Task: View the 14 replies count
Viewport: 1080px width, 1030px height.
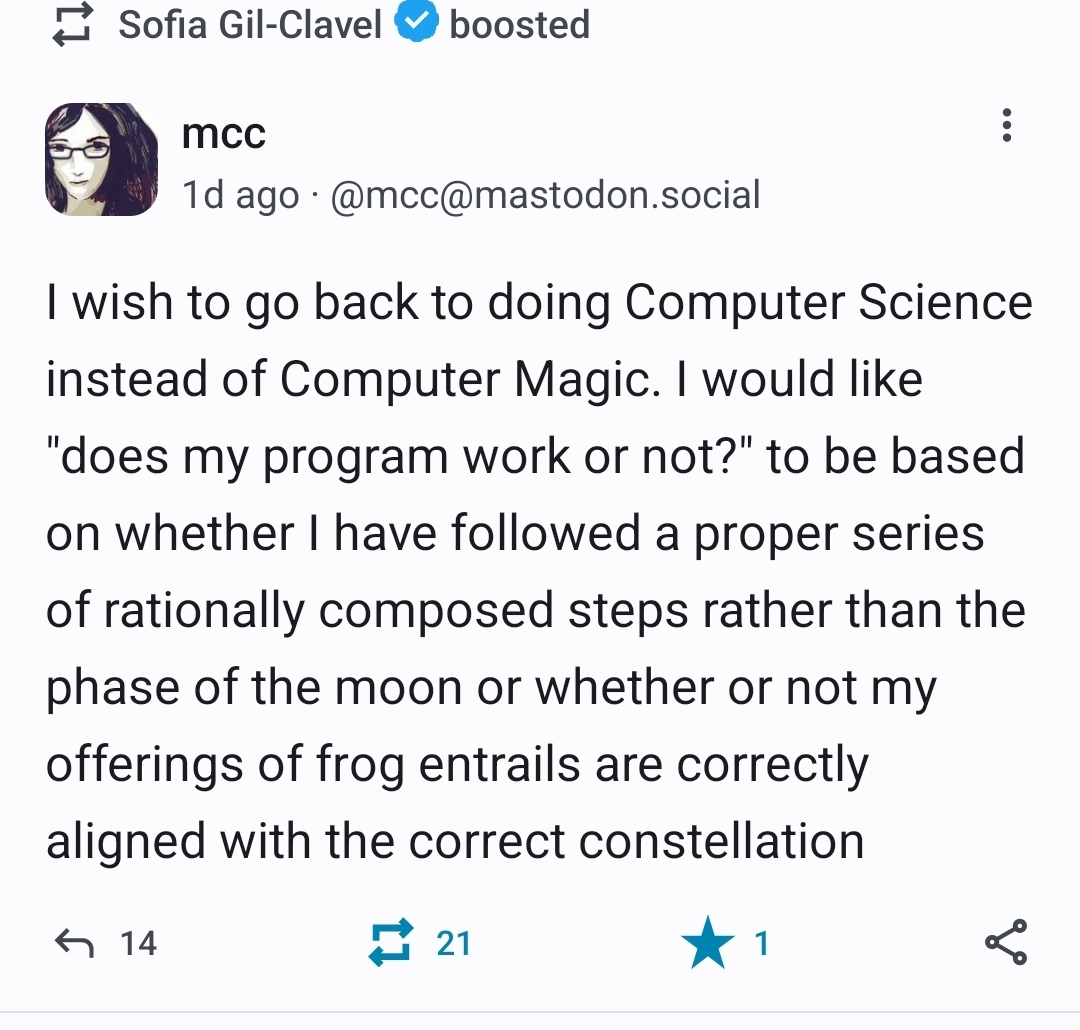Action: pyautogui.click(x=138, y=943)
